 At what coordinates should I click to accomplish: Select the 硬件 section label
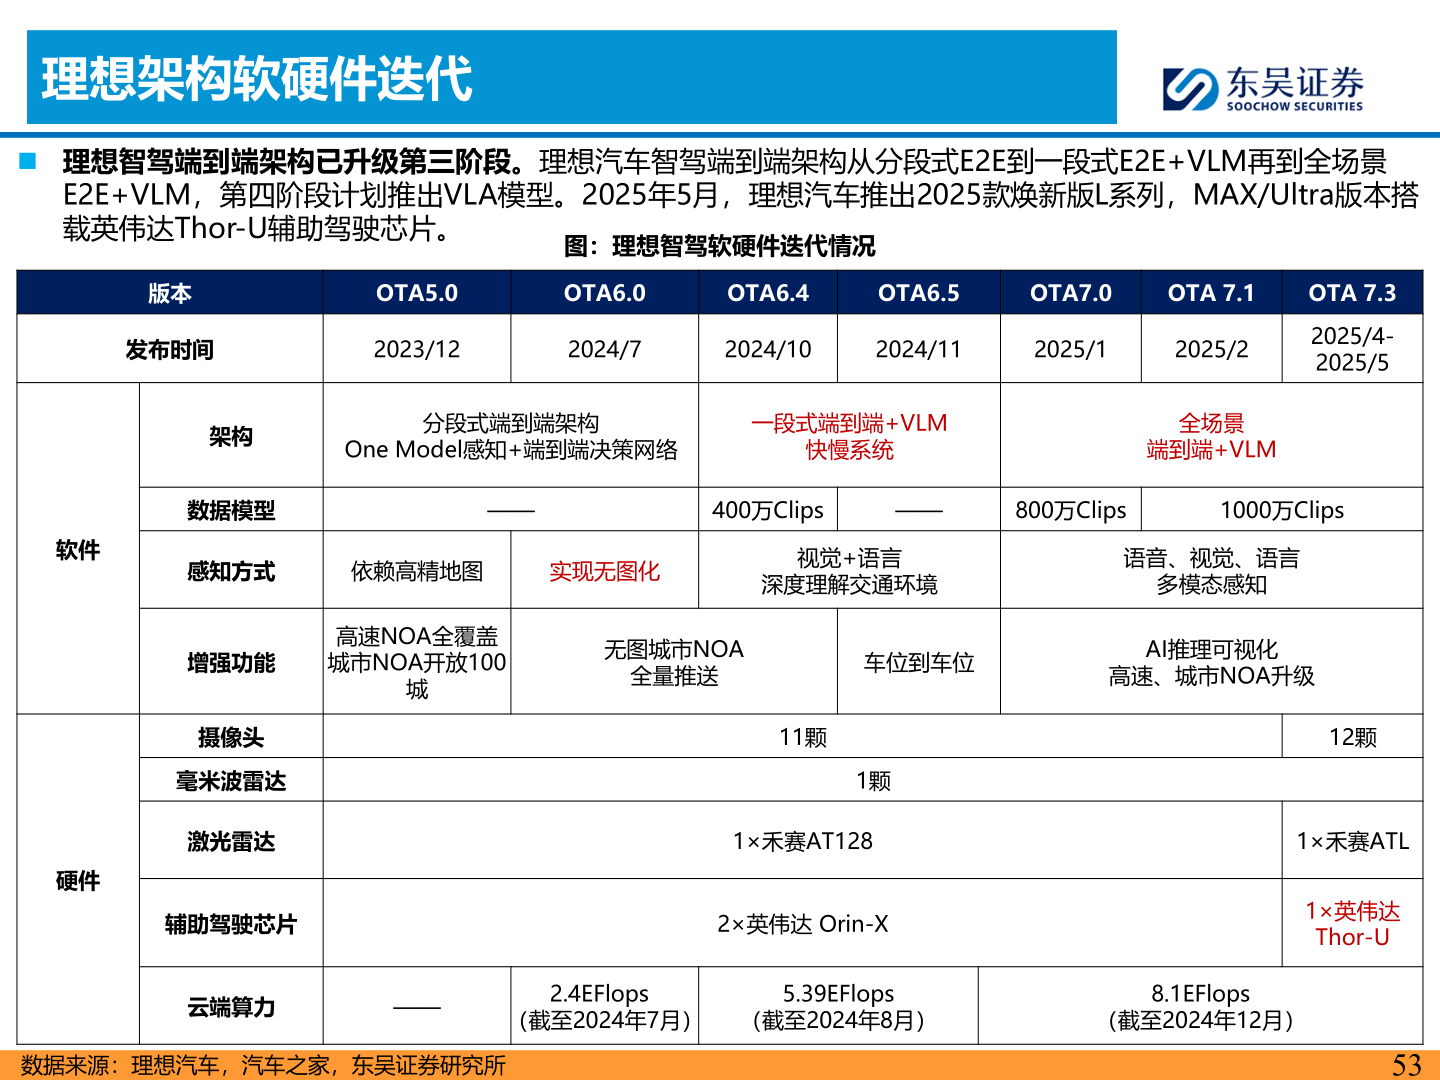[x=77, y=882]
